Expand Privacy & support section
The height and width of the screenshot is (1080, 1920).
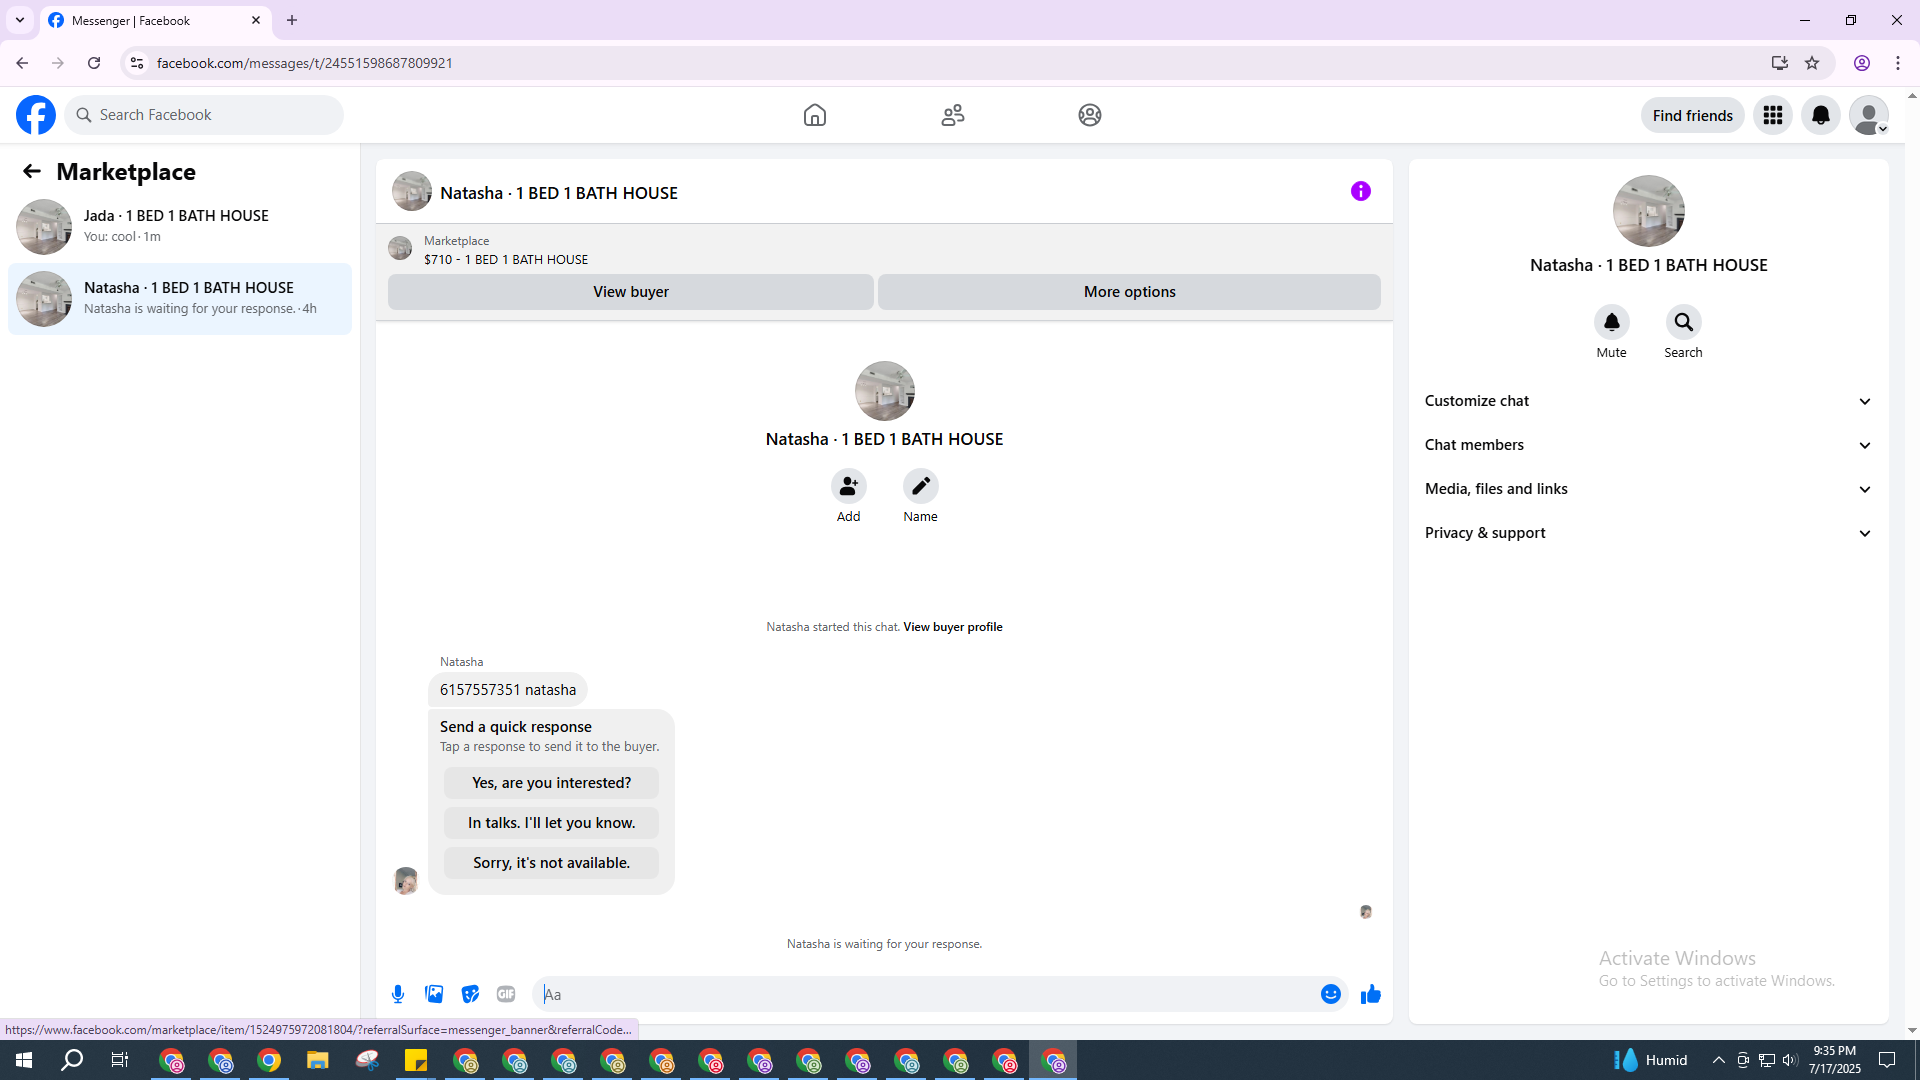[1648, 533]
